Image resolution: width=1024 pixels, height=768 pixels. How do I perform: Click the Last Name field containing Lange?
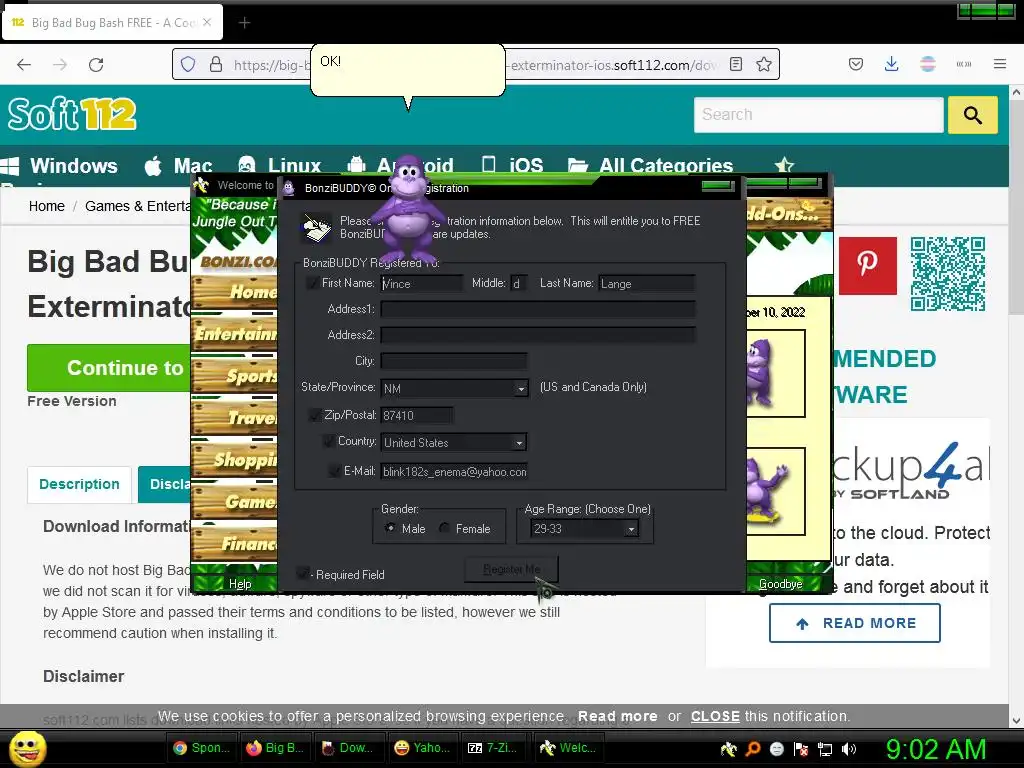(647, 283)
